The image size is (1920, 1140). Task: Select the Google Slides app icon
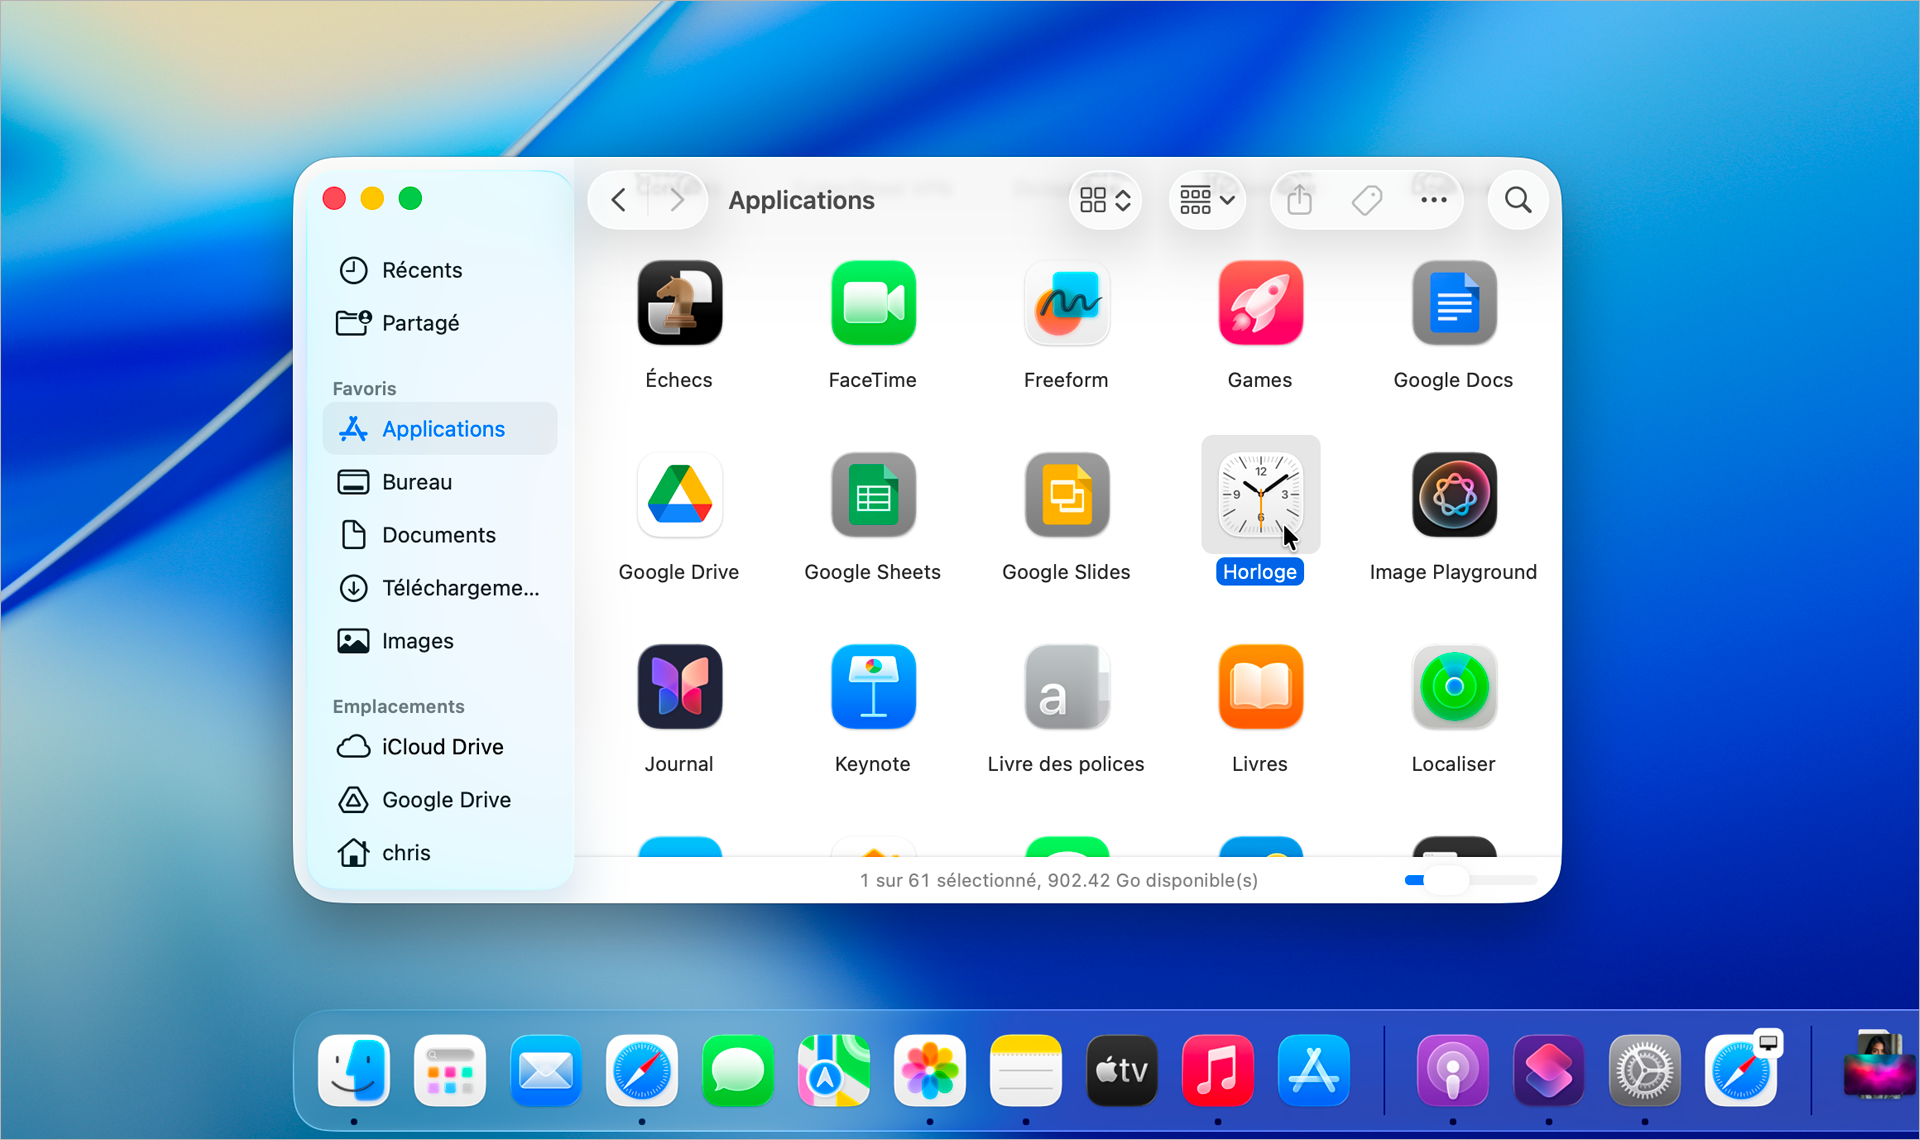coord(1067,495)
